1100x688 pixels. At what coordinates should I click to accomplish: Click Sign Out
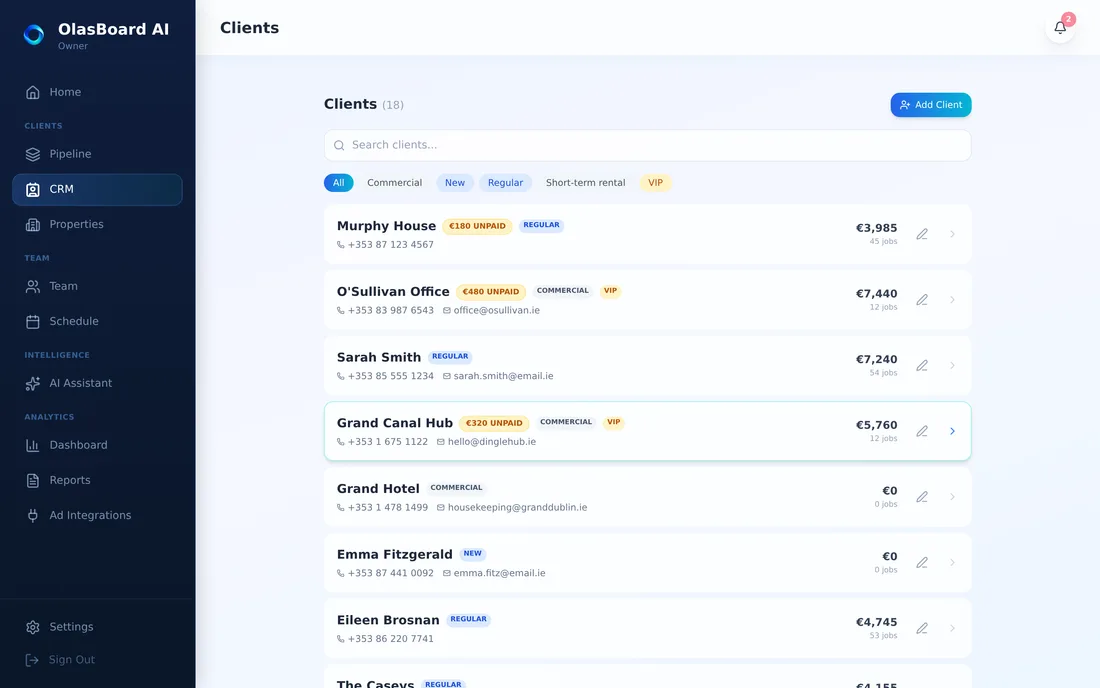(98, 659)
